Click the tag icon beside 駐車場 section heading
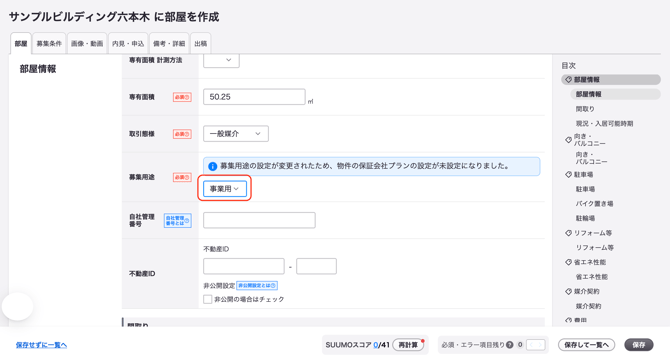The image size is (670, 363). (568, 174)
